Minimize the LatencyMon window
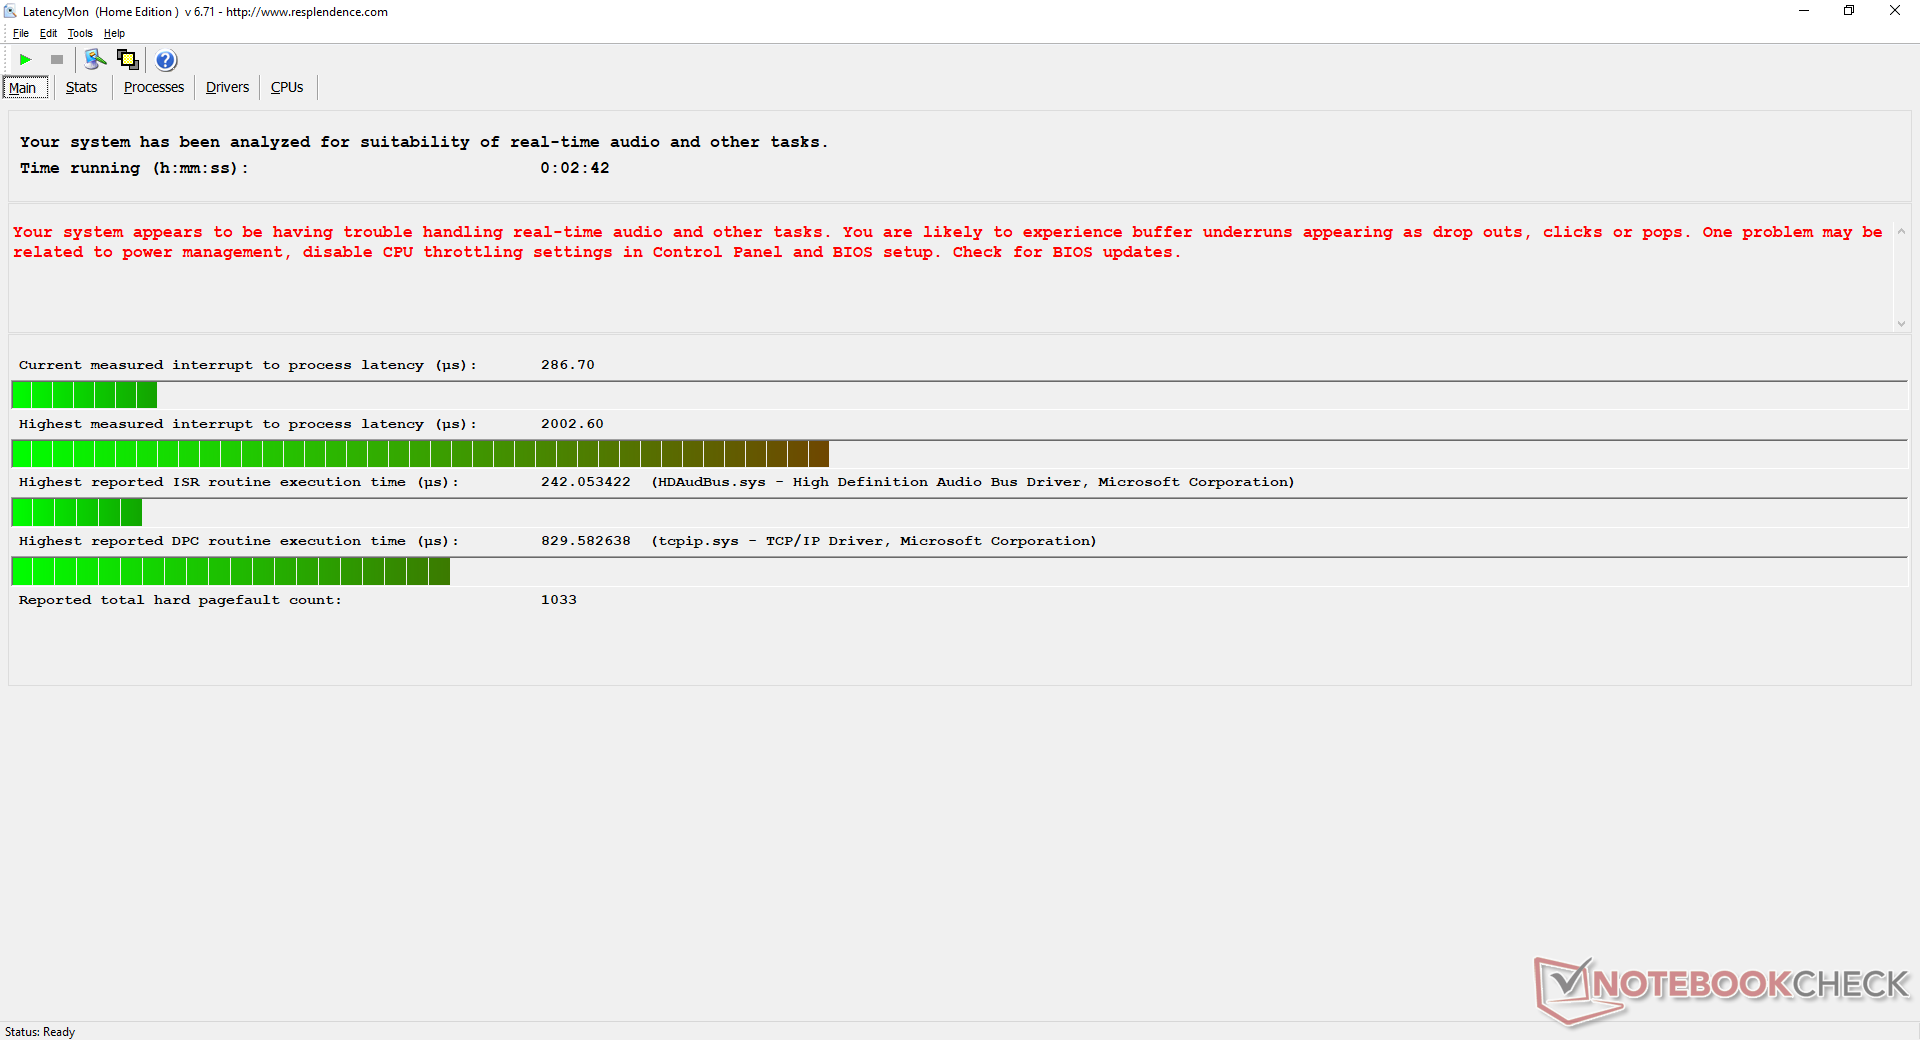1920x1040 pixels. pyautogui.click(x=1804, y=11)
